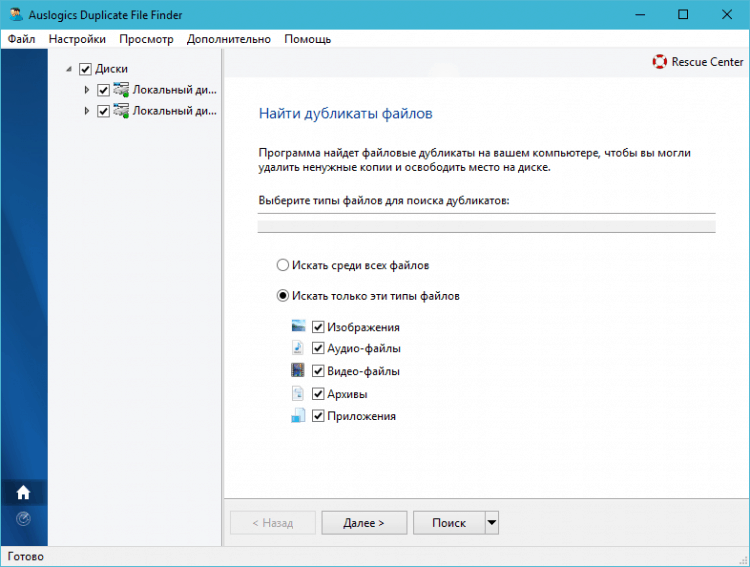Select Искать среди всех файлов option
750x567 pixels.
283,265
